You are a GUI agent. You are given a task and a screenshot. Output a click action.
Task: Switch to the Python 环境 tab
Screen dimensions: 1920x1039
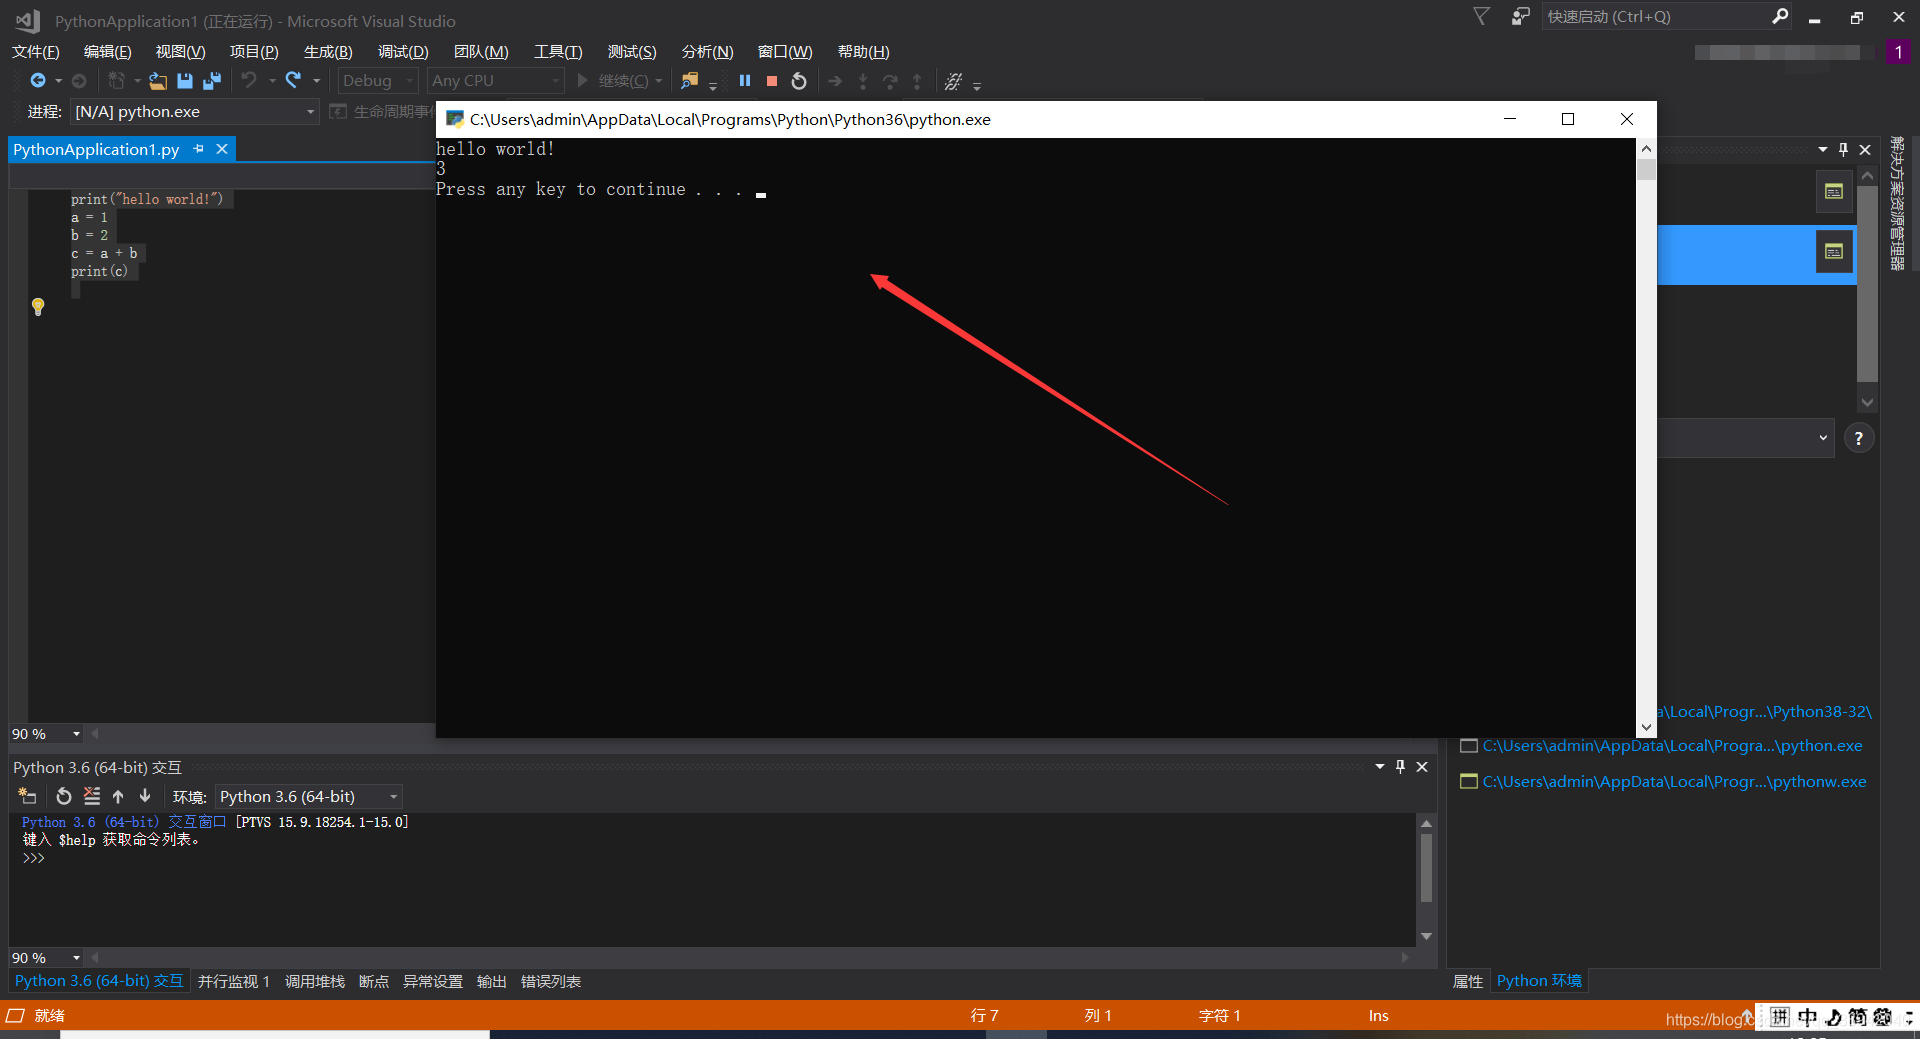pyautogui.click(x=1539, y=981)
